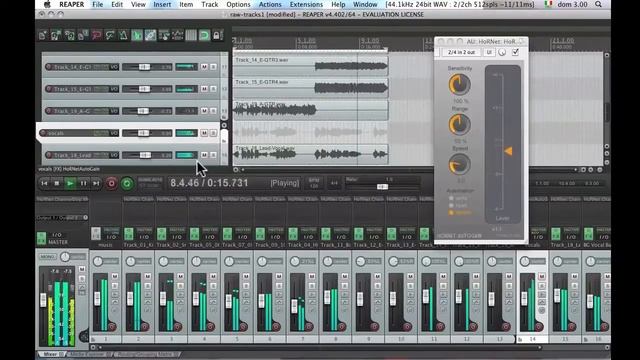This screenshot has width=640, height=360.
Task: Pause playback in the transport bar
Action: [x=83, y=184]
